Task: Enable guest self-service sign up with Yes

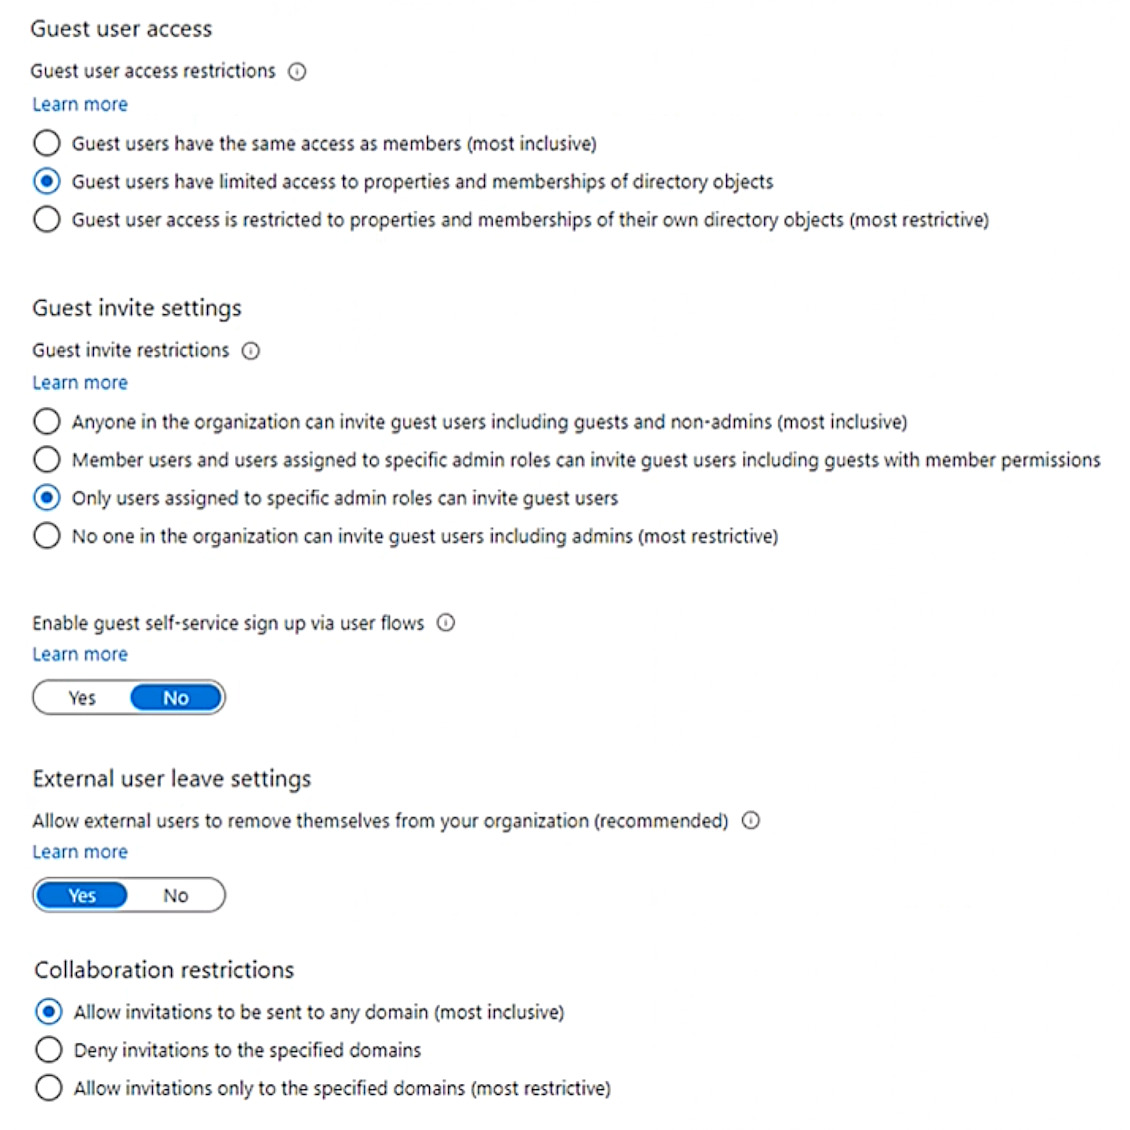Action: point(82,698)
